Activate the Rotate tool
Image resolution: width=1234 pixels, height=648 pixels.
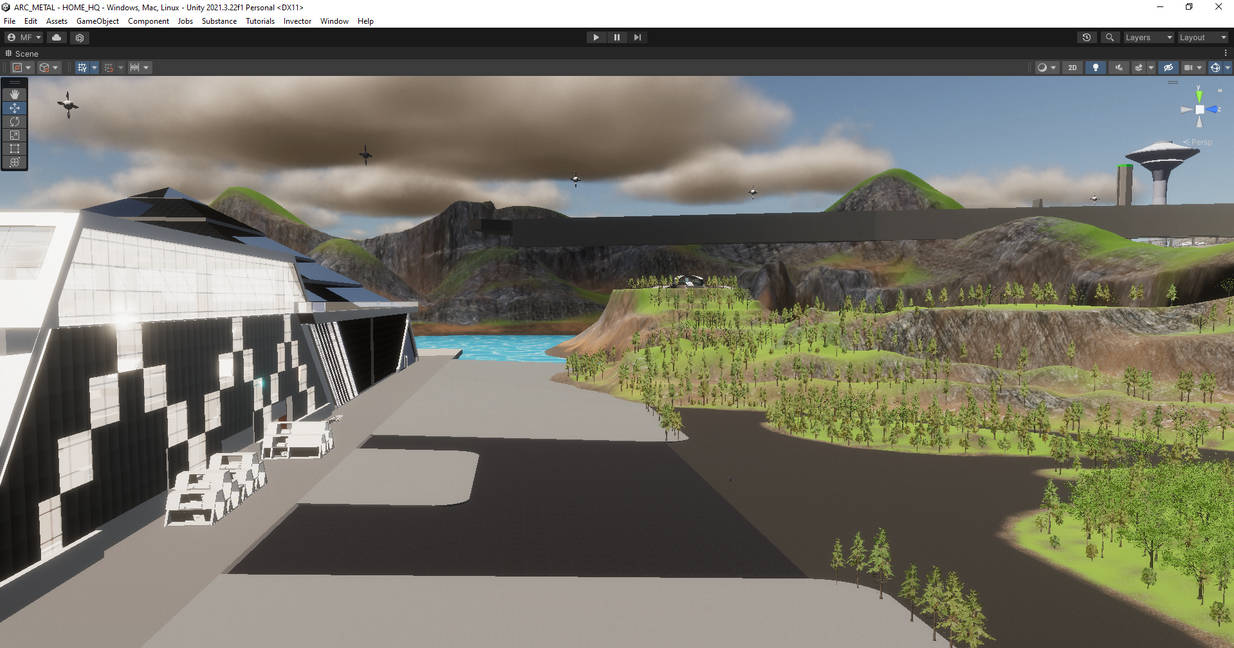[x=14, y=121]
